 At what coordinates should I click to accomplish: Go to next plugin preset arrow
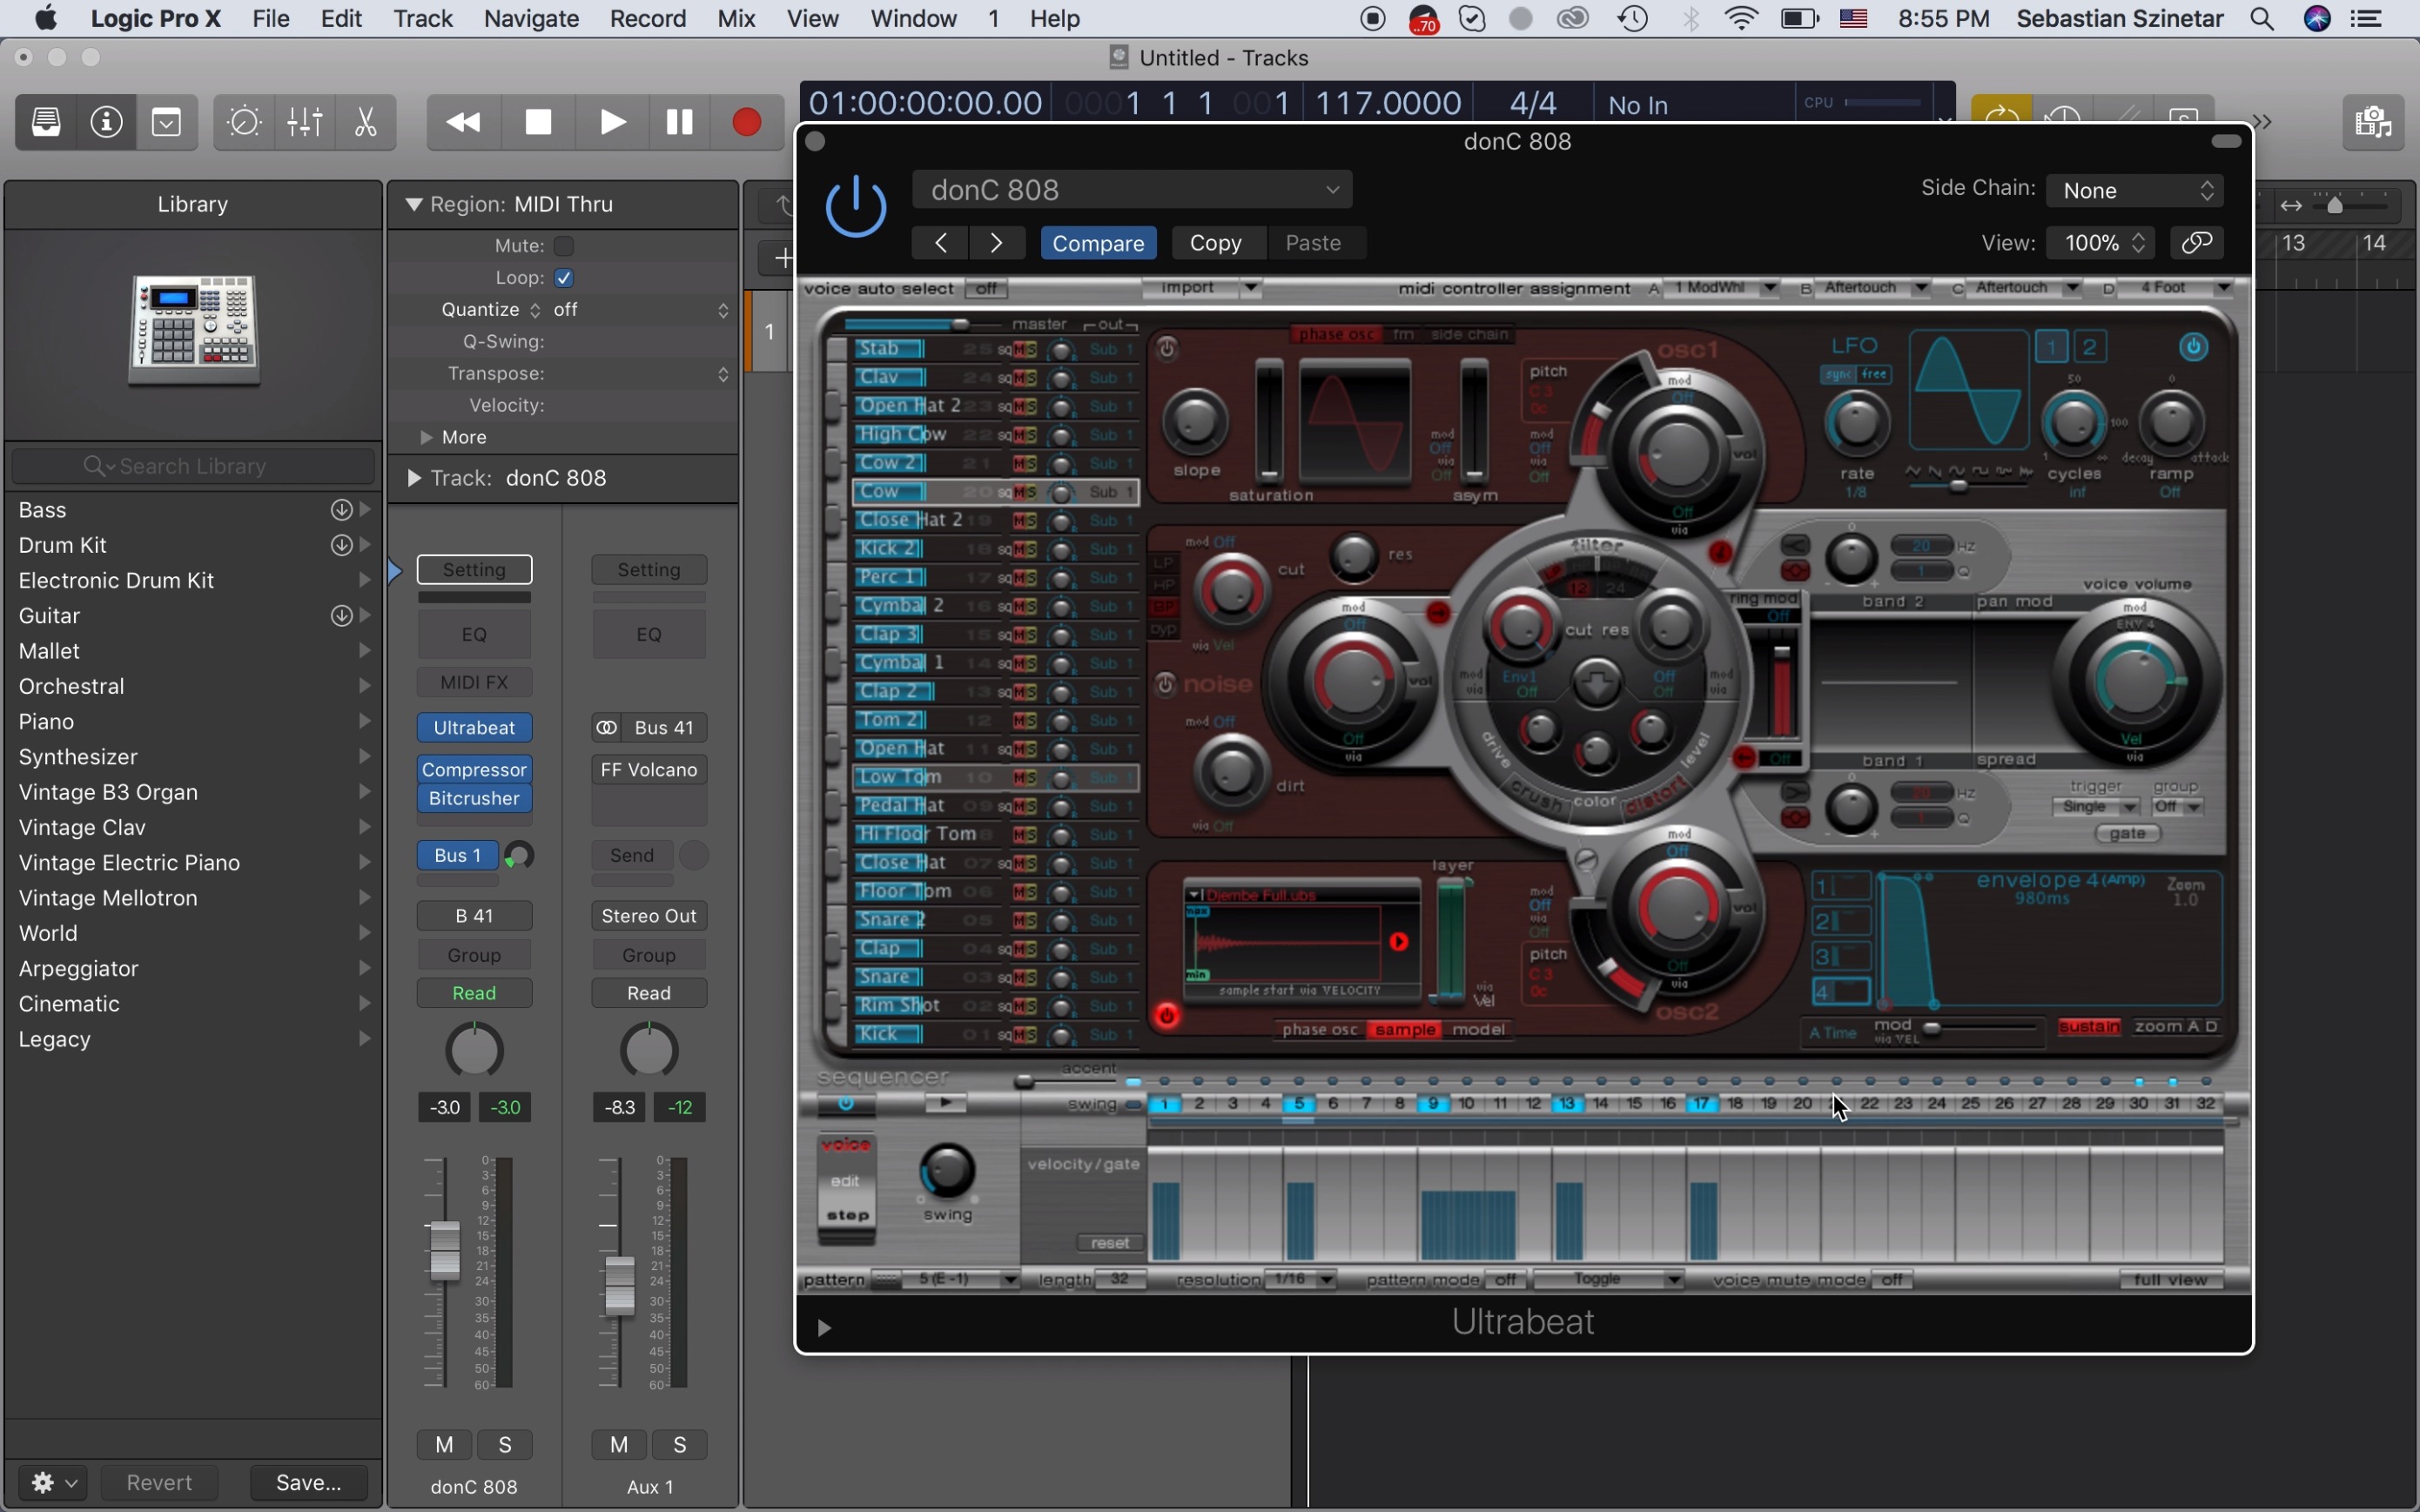tap(997, 243)
